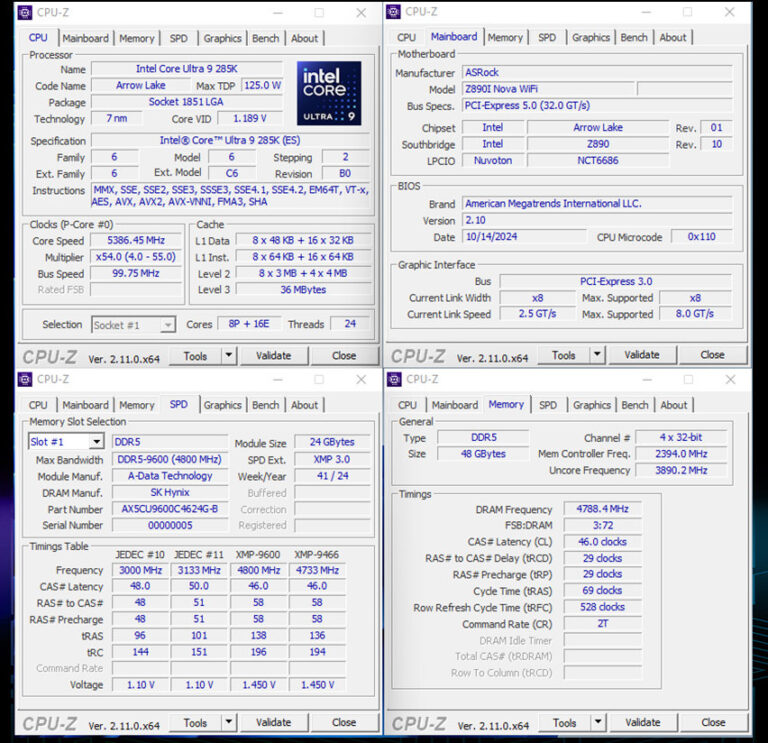Open the SPD tab in the Memory window
Image resolution: width=768 pixels, height=743 pixels.
pos(548,405)
